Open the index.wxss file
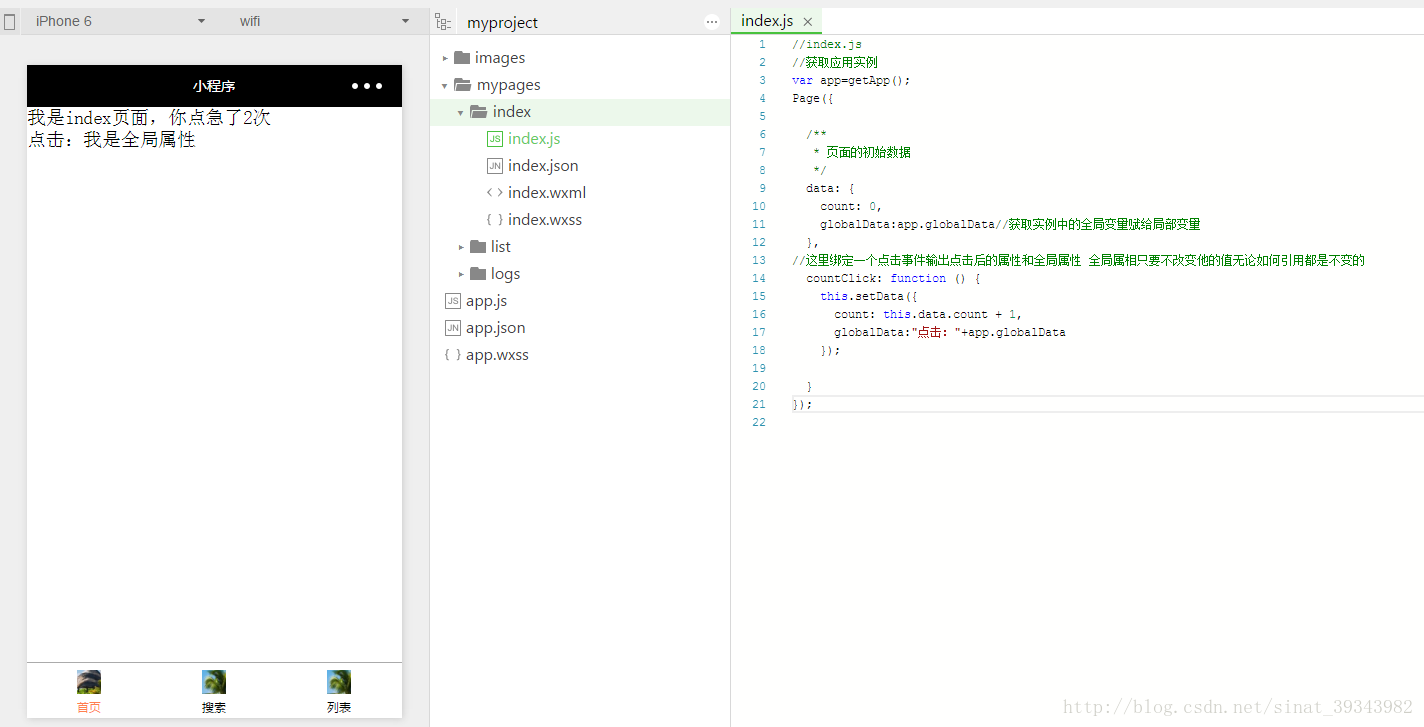The image size is (1424, 727). tap(545, 220)
